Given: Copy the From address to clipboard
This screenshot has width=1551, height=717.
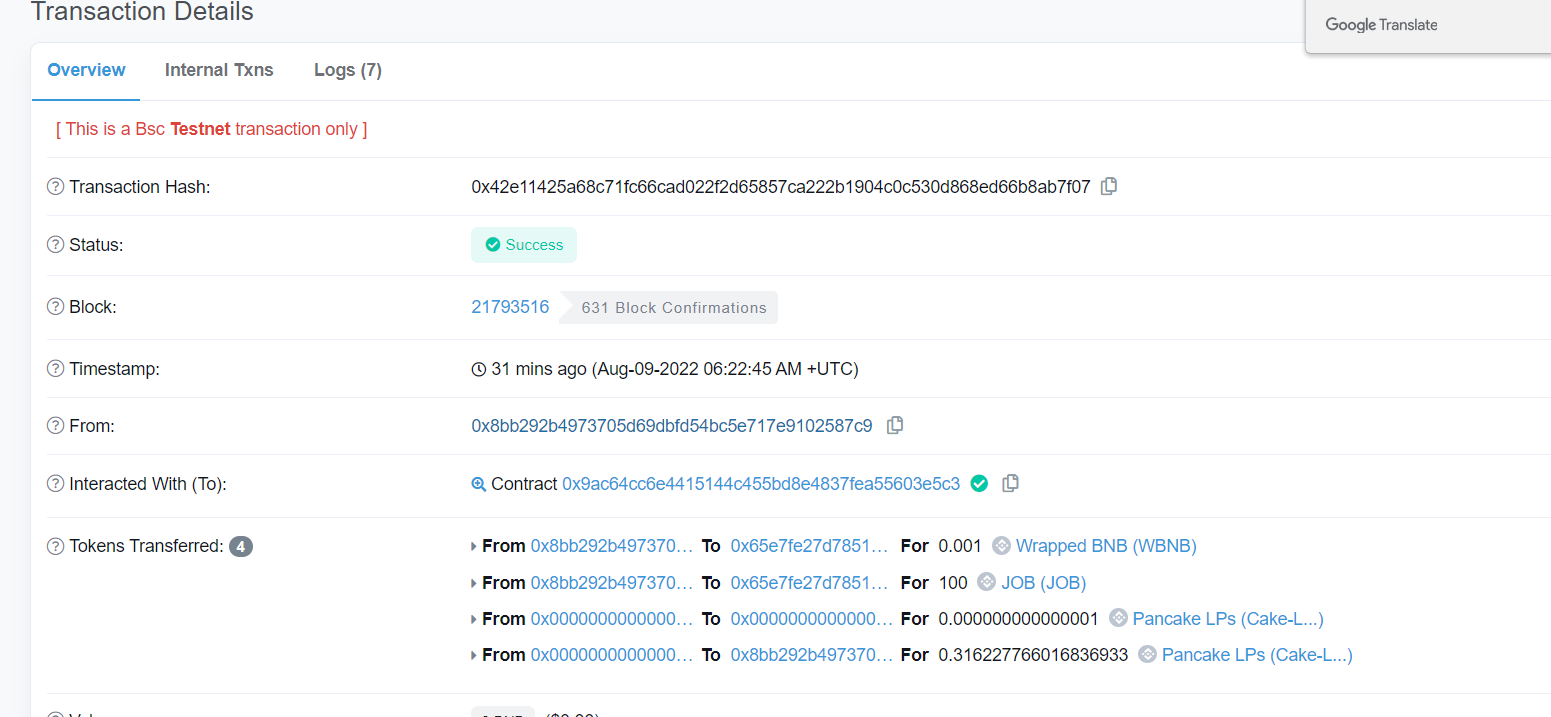Looking at the screenshot, I should 895,425.
